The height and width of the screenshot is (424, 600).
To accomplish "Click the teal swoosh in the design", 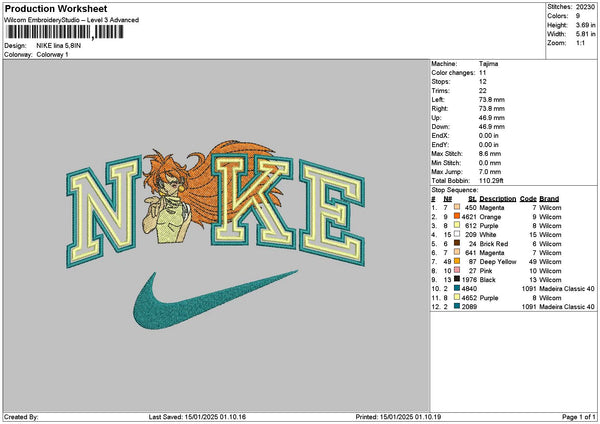I will point(215,300).
